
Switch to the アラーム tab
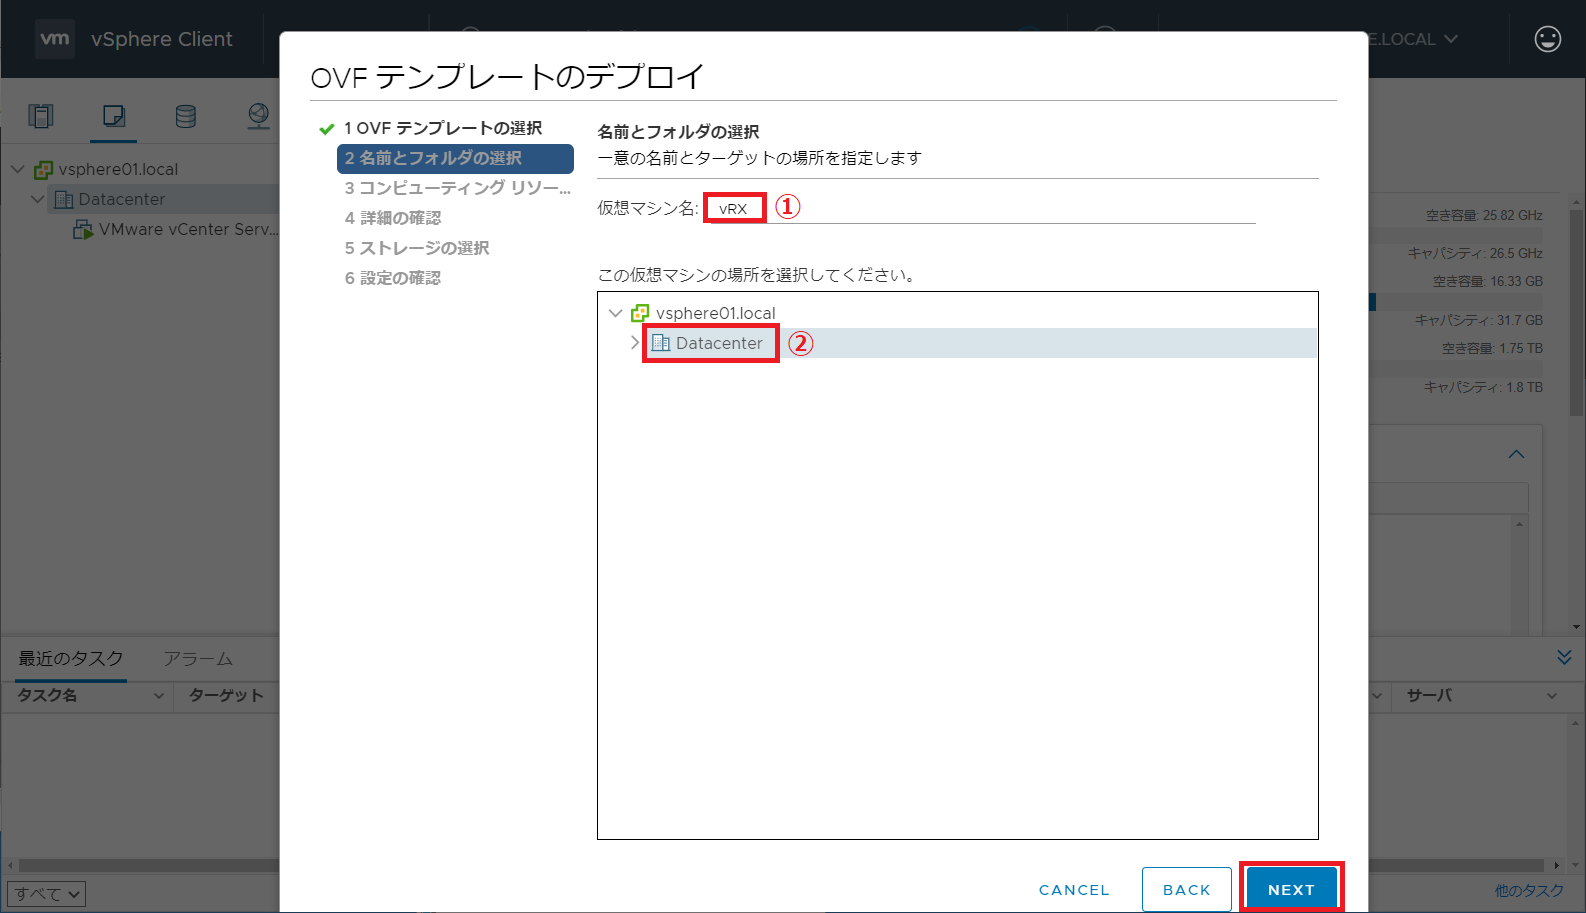click(x=198, y=658)
